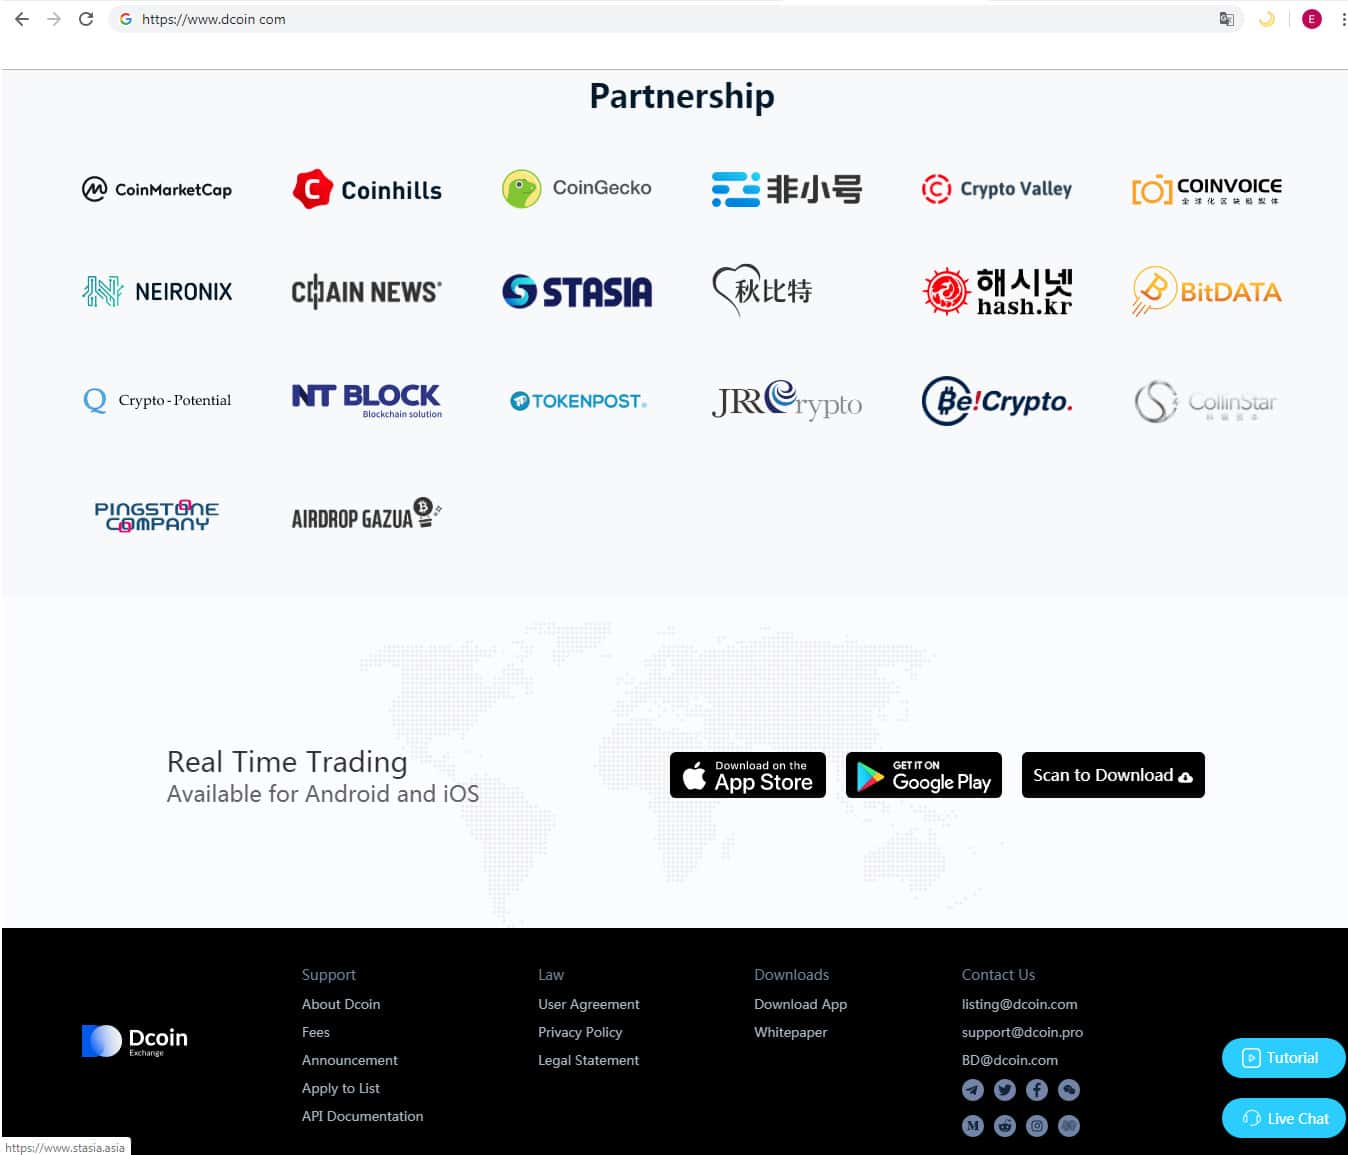Click the NT BLOCK partner logo
Image resolution: width=1348 pixels, height=1155 pixels.
[x=367, y=400]
